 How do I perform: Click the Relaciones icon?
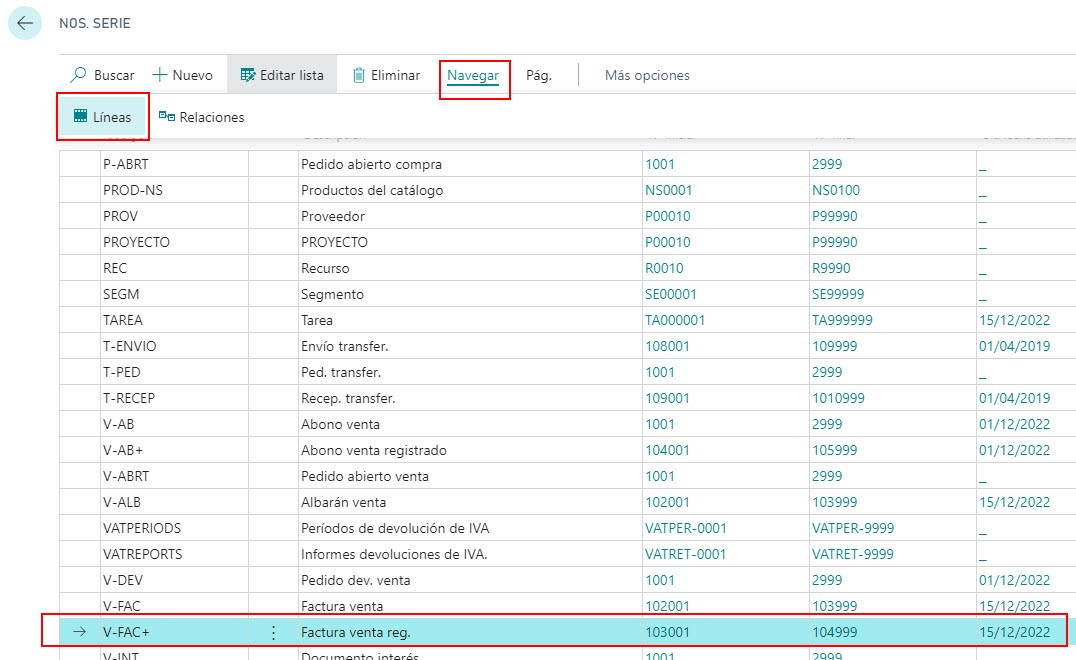click(167, 117)
